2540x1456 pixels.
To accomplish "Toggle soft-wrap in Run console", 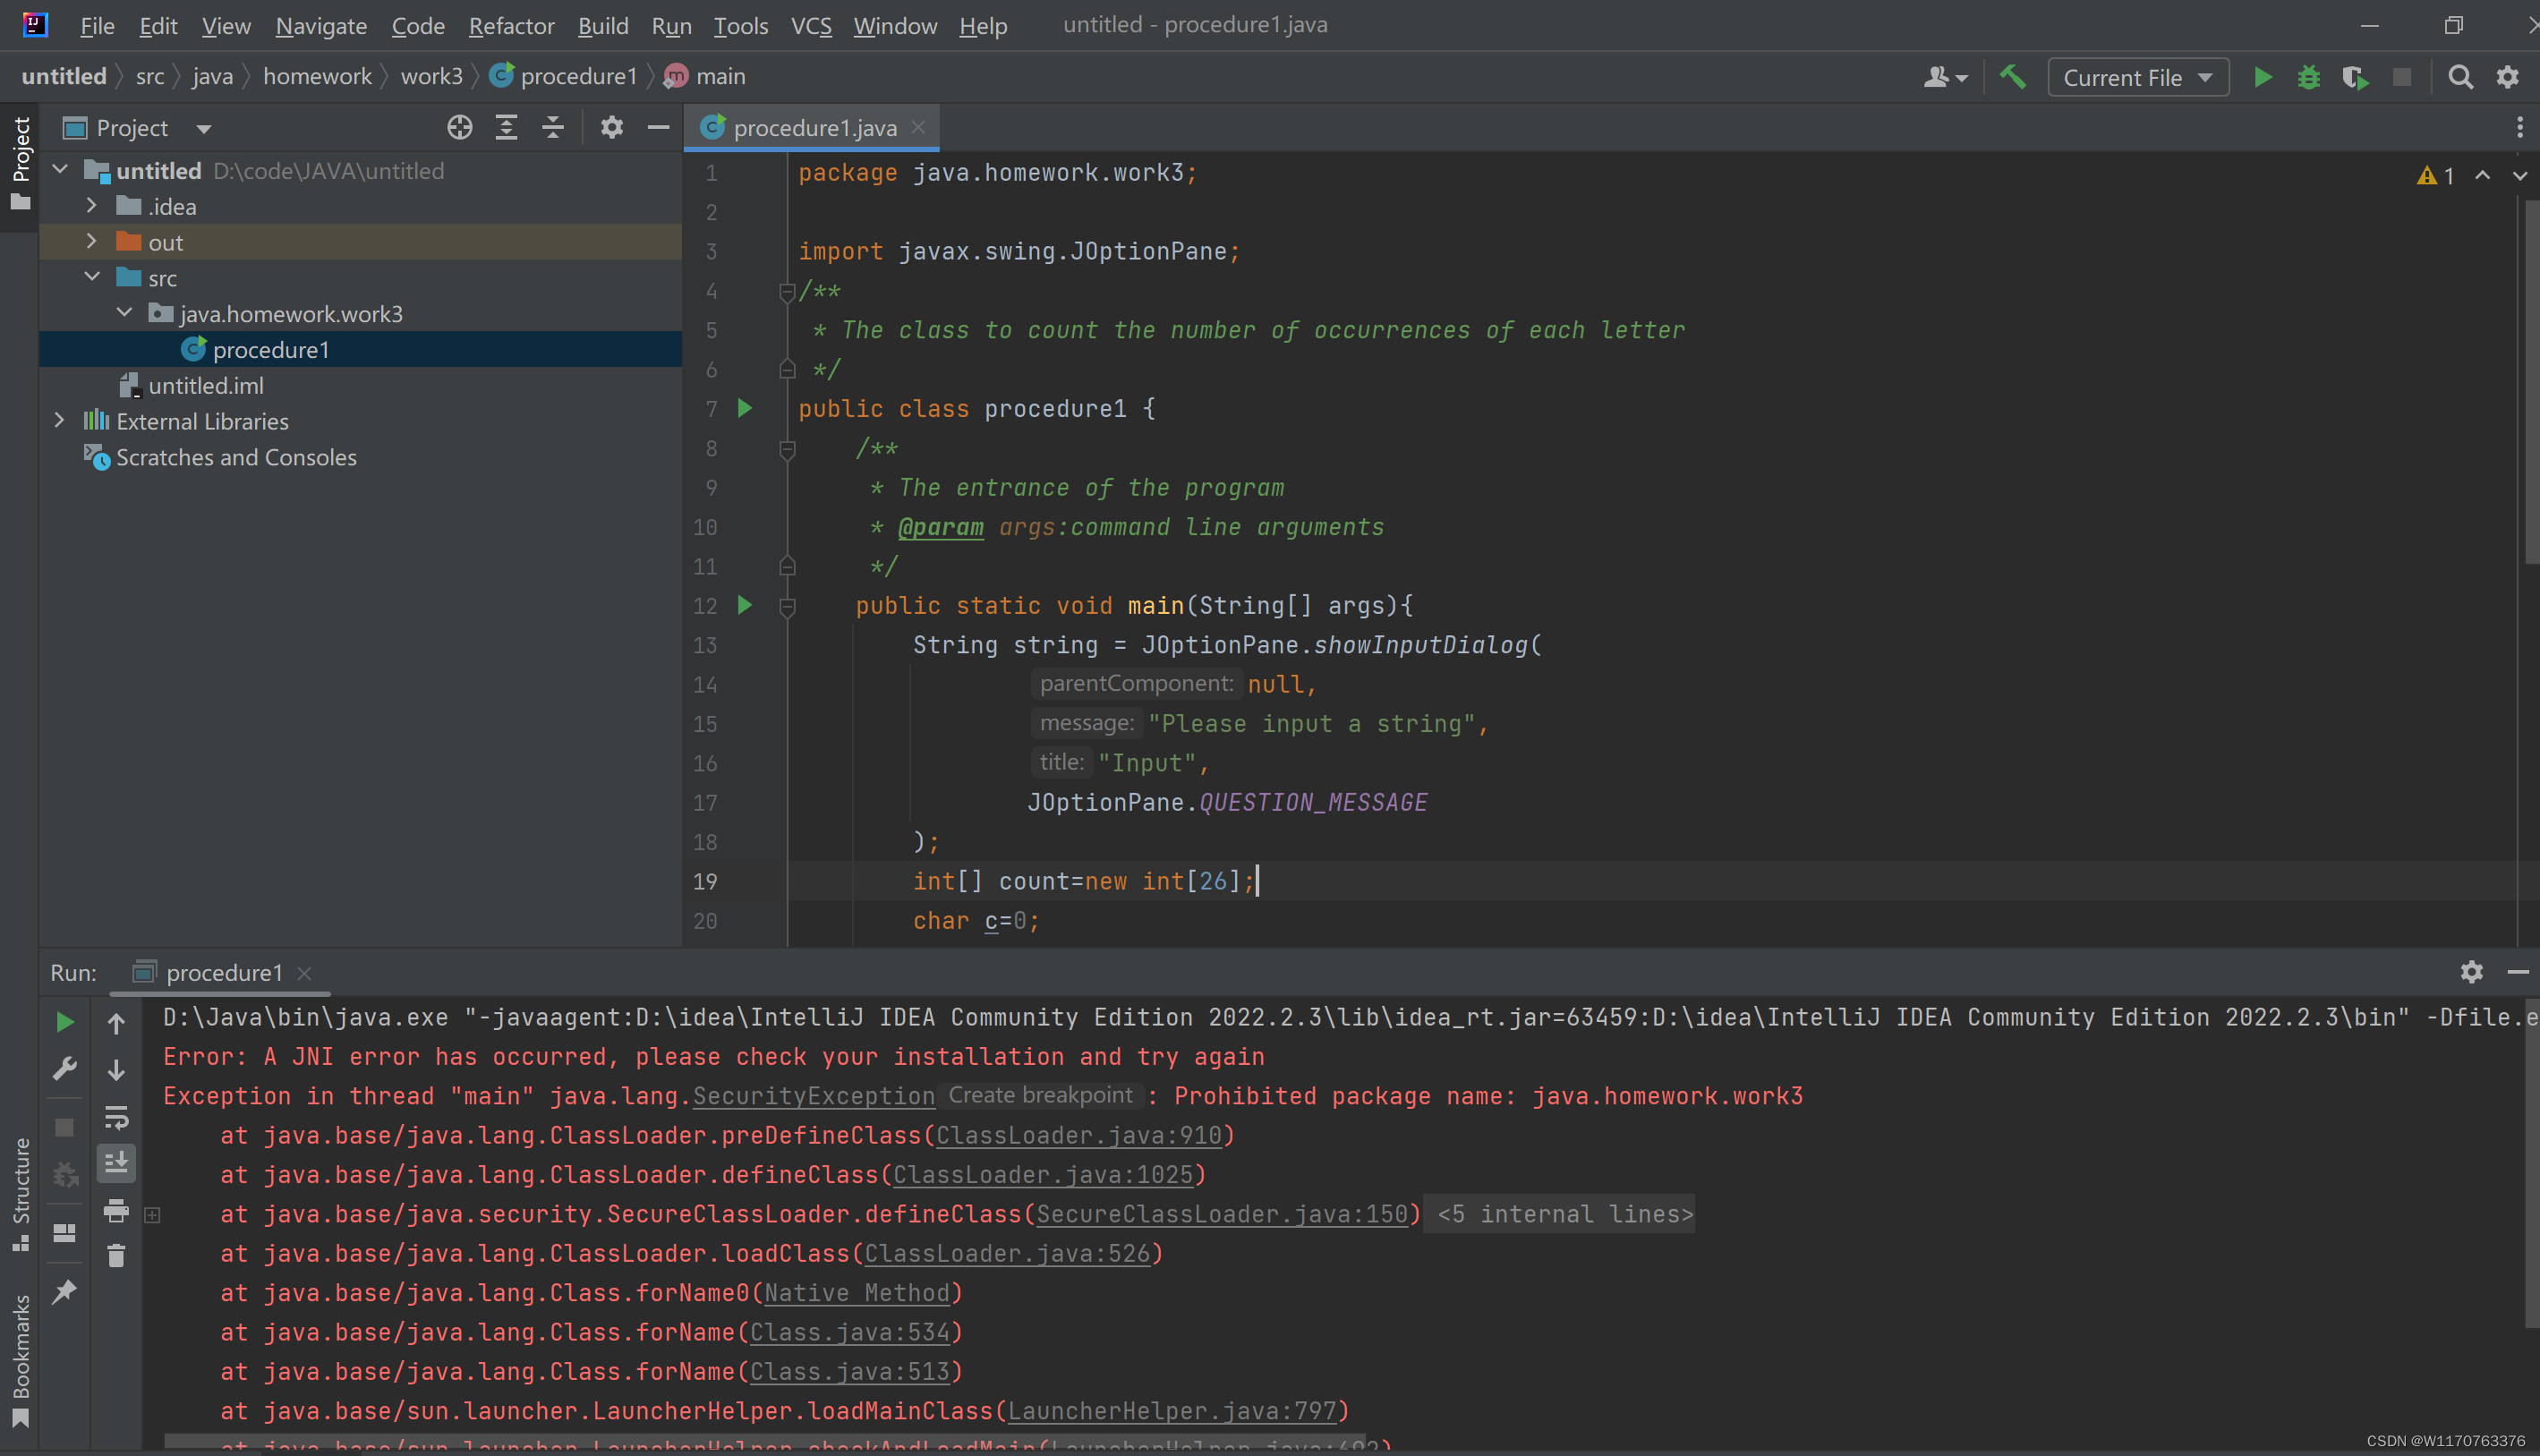I will tap(116, 1117).
